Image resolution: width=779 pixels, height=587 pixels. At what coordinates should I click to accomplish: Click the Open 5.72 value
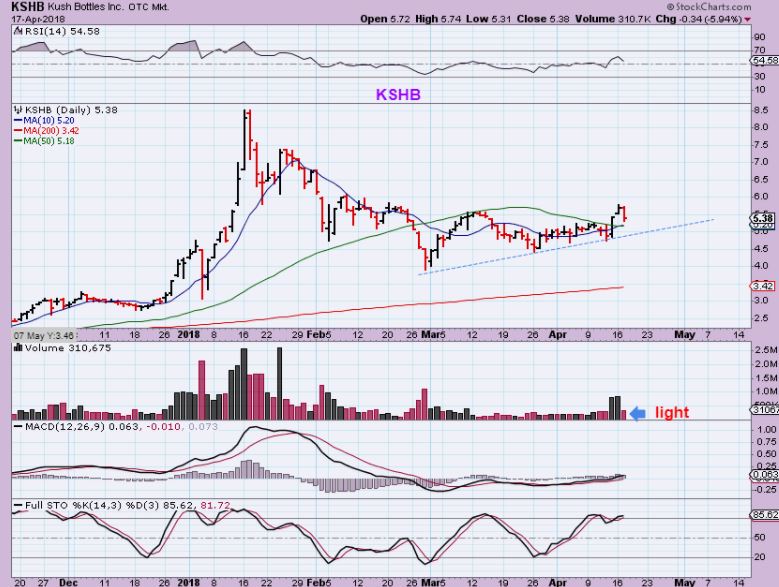(386, 19)
